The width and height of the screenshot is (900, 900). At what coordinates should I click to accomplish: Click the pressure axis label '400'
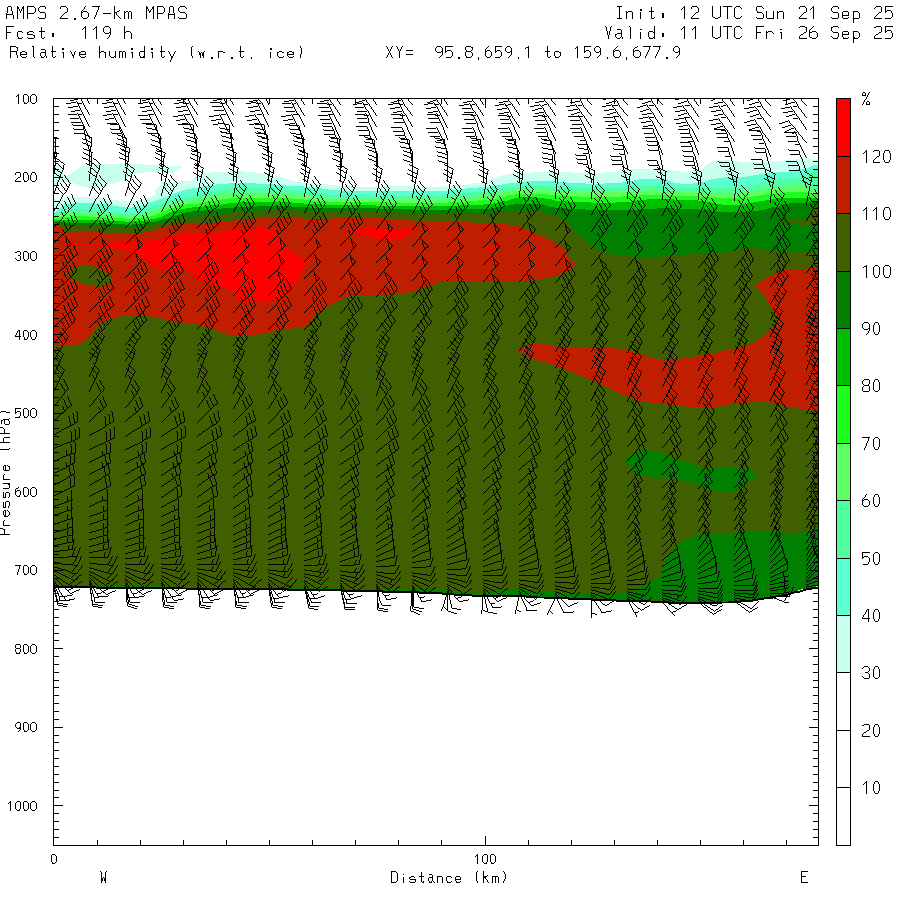coord(26,335)
